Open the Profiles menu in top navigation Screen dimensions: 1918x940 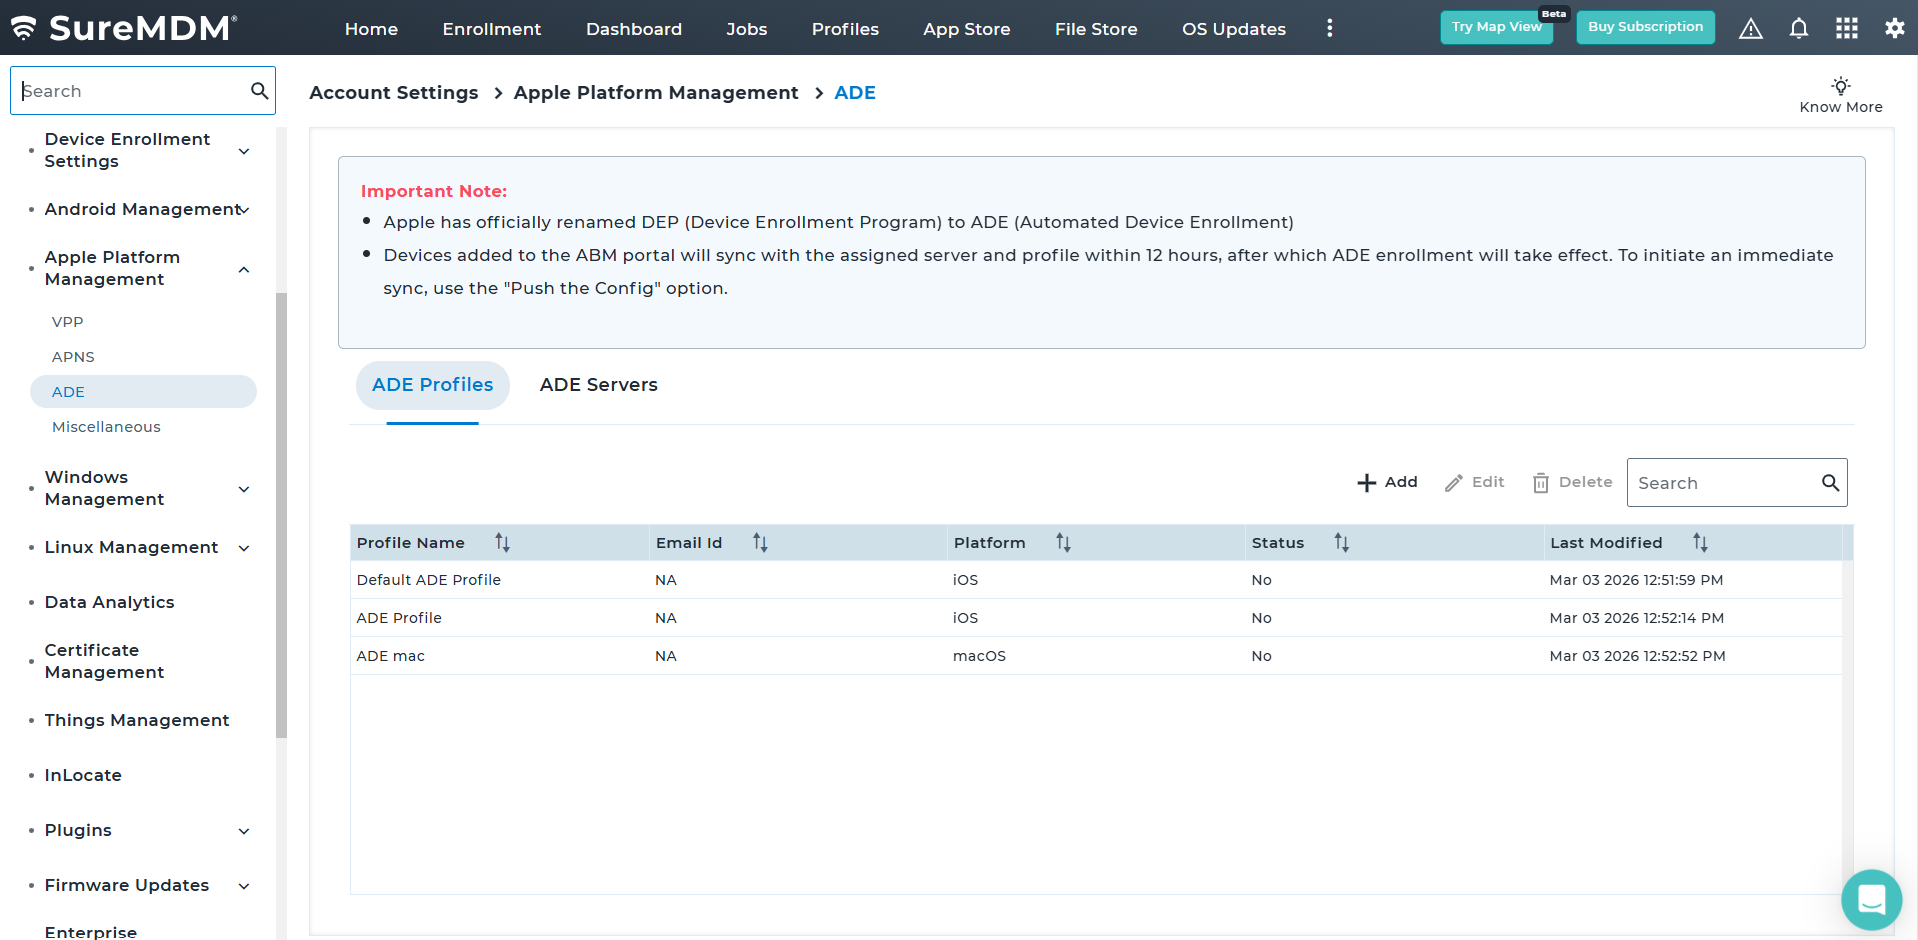coord(844,29)
